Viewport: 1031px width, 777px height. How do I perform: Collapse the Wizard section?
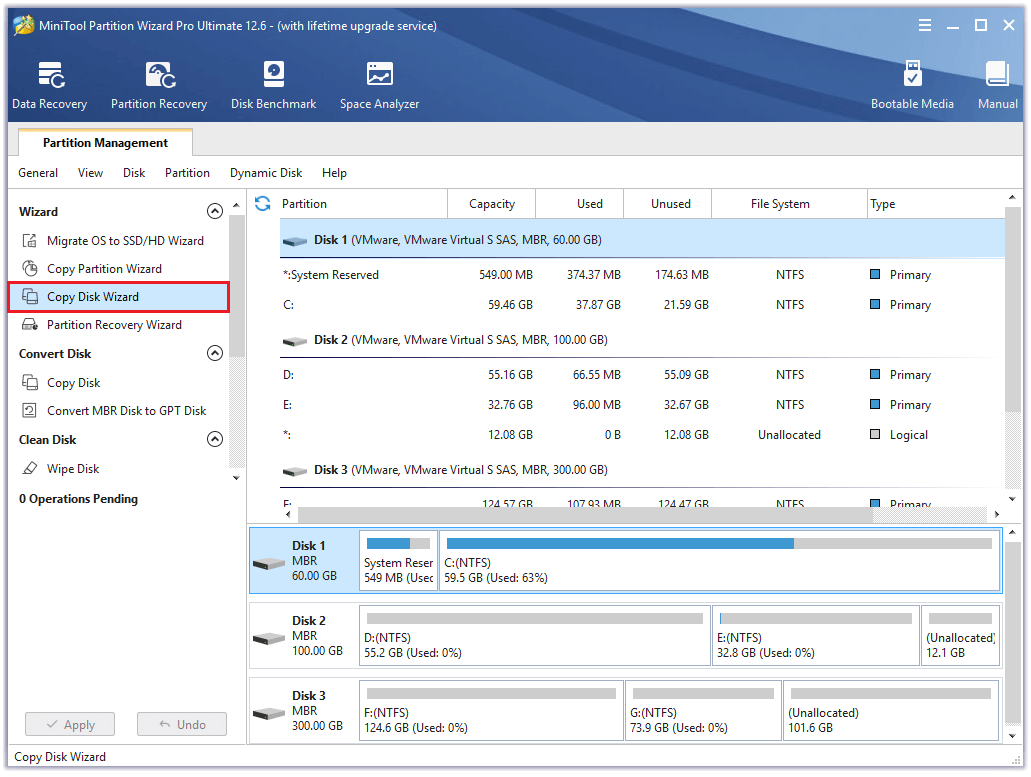pos(215,211)
